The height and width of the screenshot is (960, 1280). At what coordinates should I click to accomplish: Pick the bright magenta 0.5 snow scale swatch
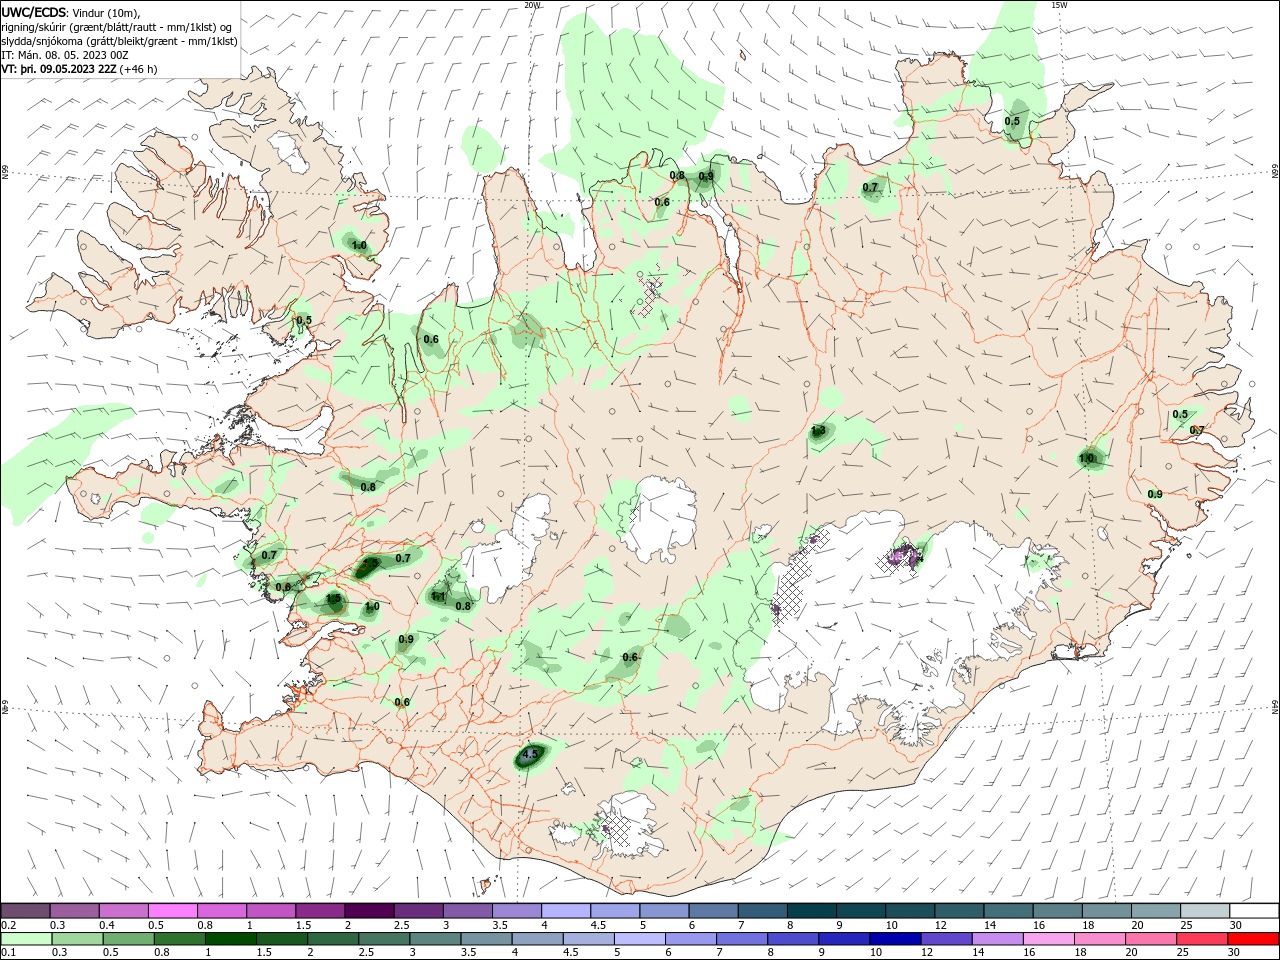coord(172,911)
